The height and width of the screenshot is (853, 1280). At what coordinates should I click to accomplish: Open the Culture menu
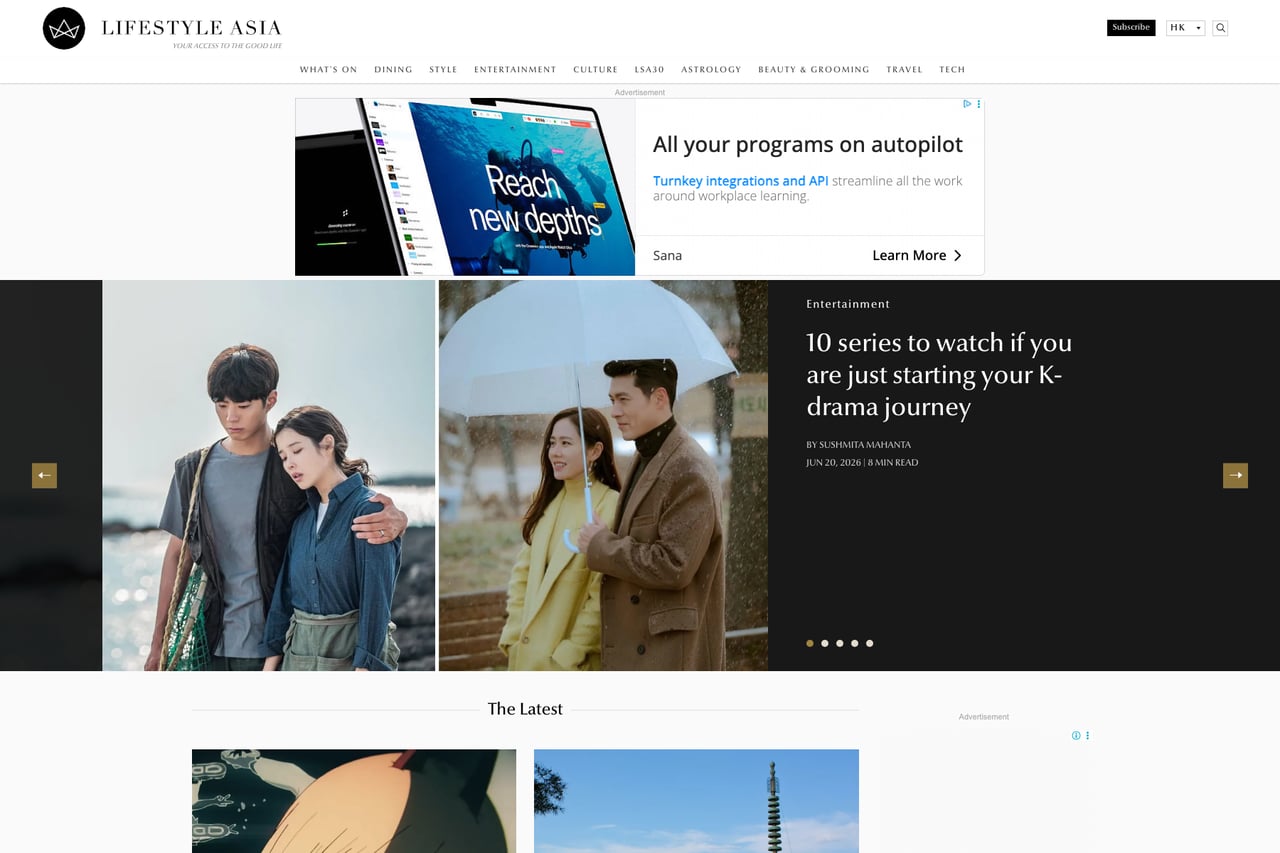pyautogui.click(x=595, y=70)
